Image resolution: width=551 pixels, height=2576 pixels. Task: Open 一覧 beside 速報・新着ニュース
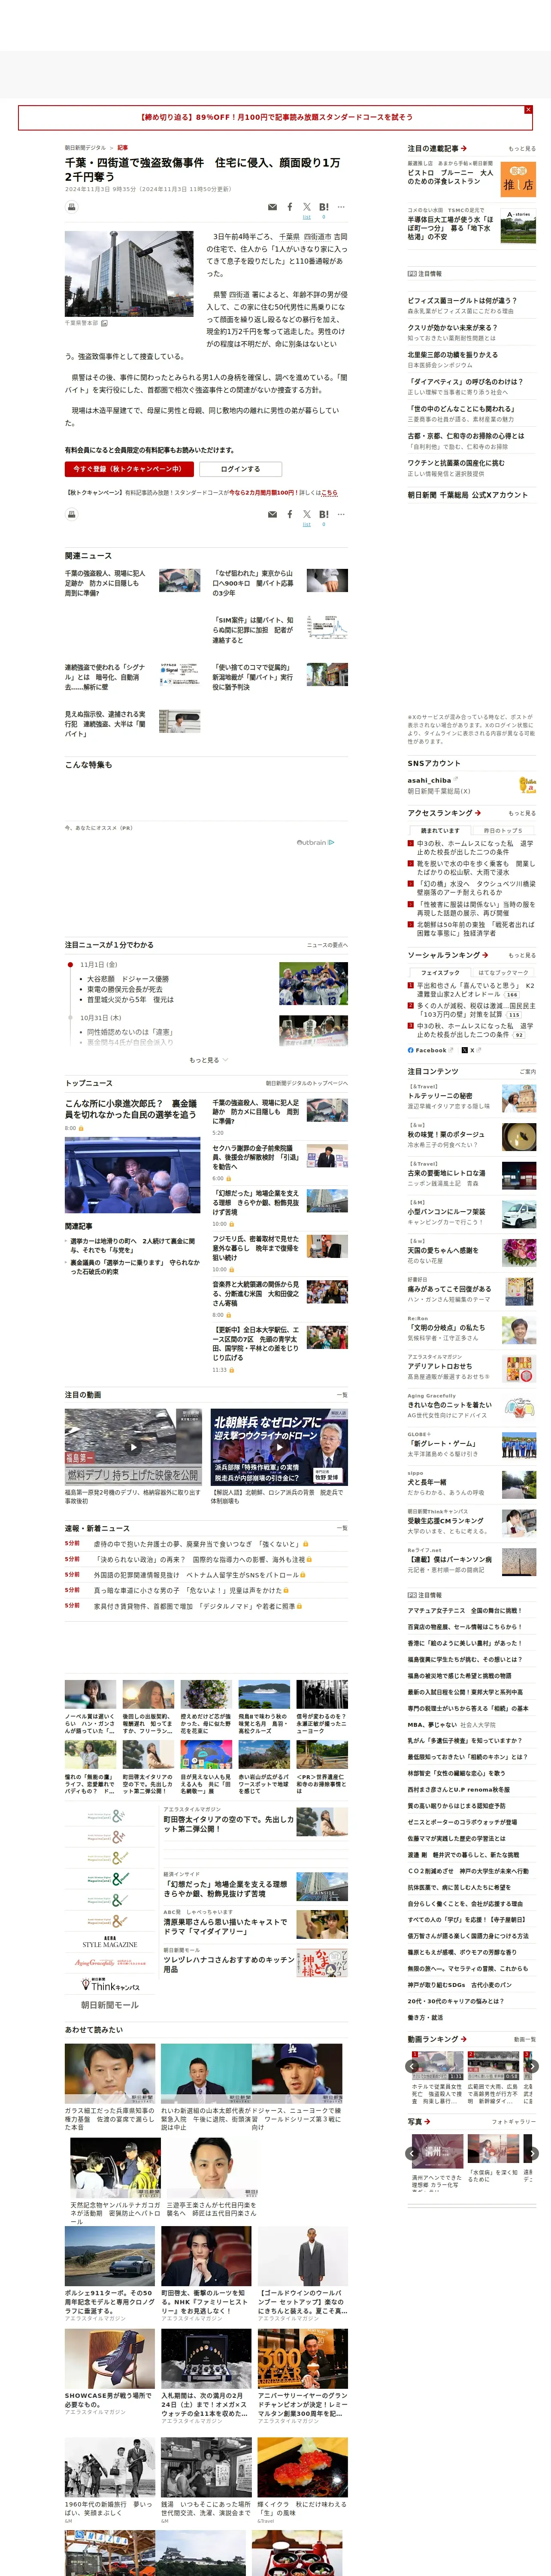click(x=342, y=1528)
